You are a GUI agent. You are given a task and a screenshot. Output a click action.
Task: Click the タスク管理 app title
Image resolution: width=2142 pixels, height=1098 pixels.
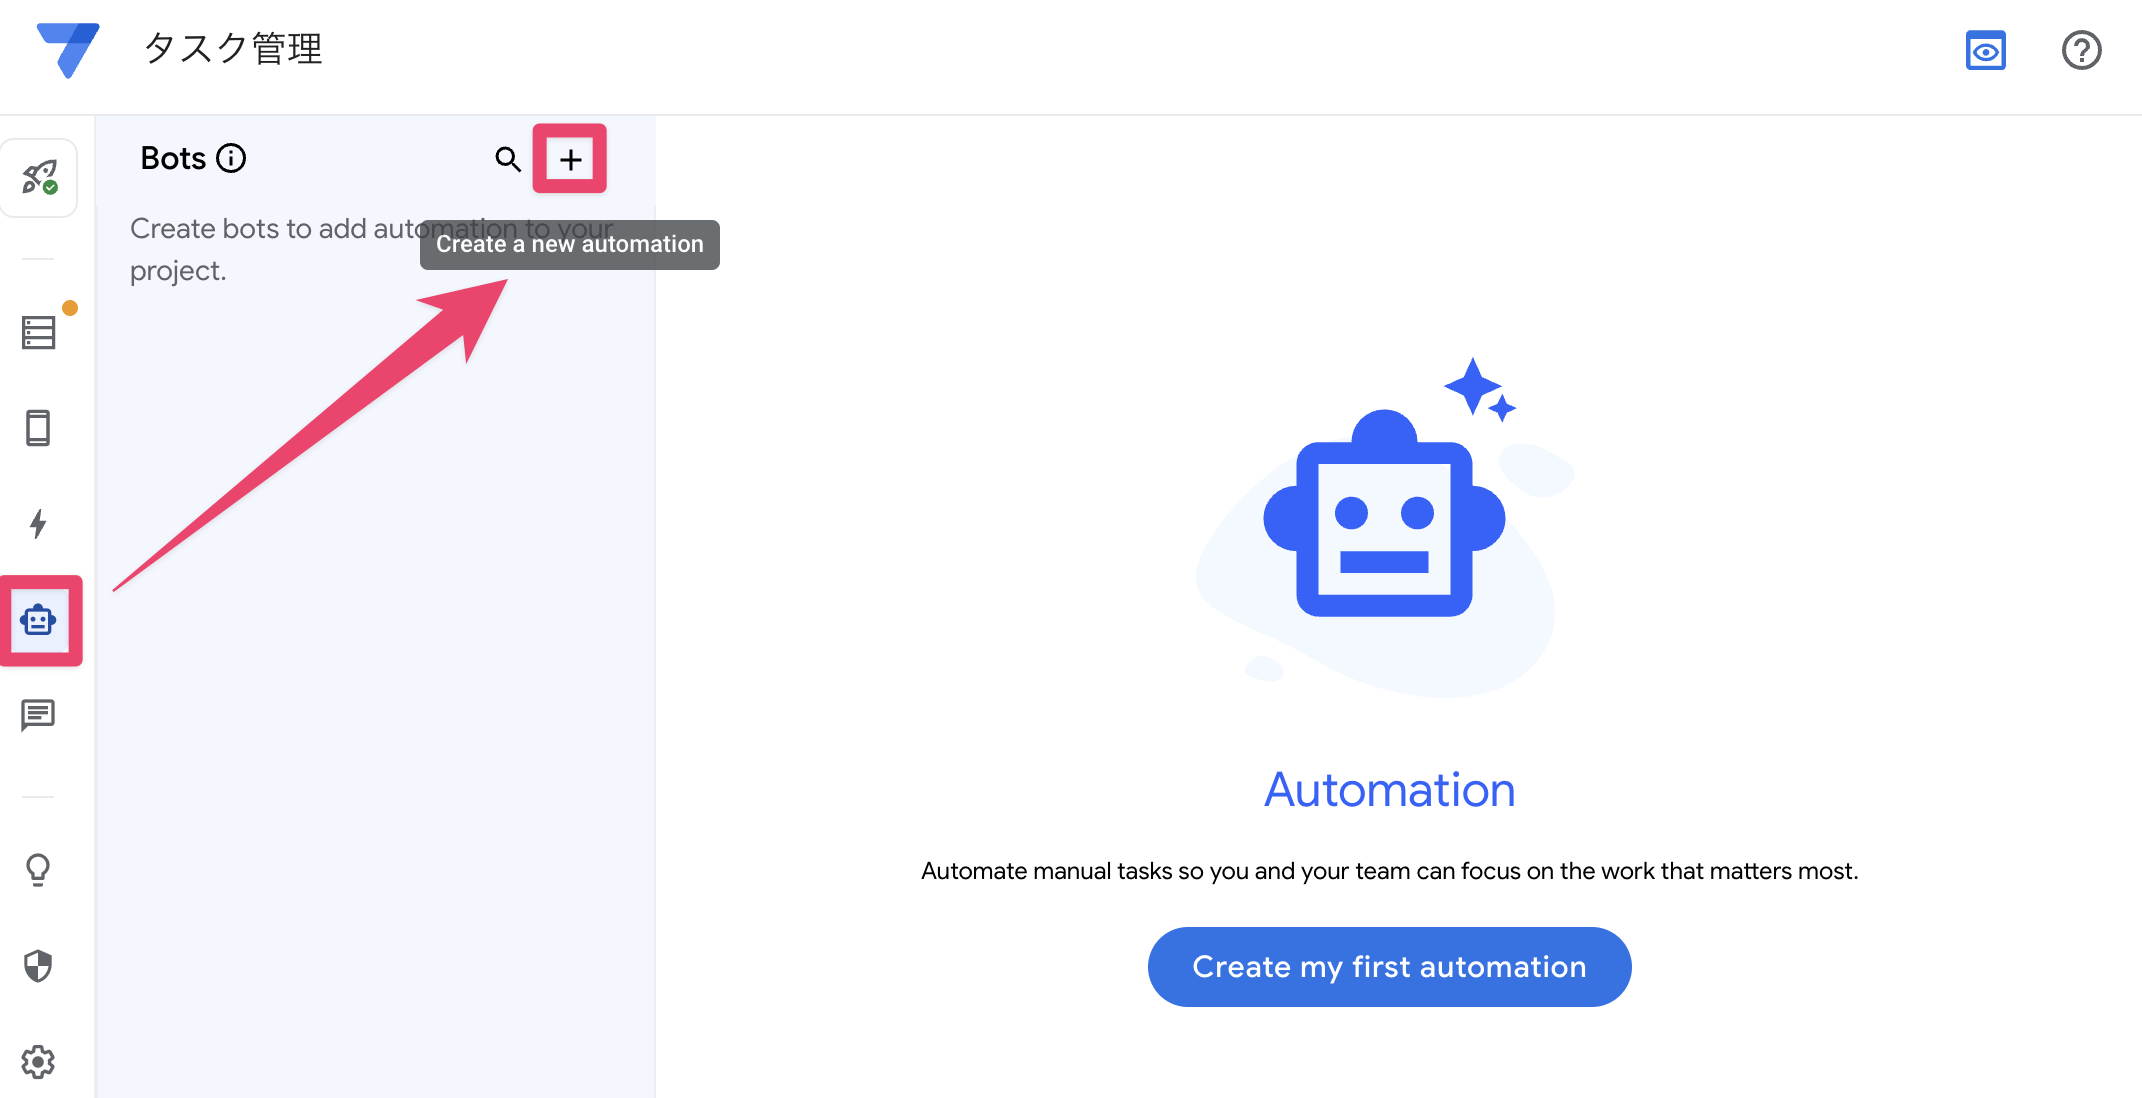tap(233, 48)
